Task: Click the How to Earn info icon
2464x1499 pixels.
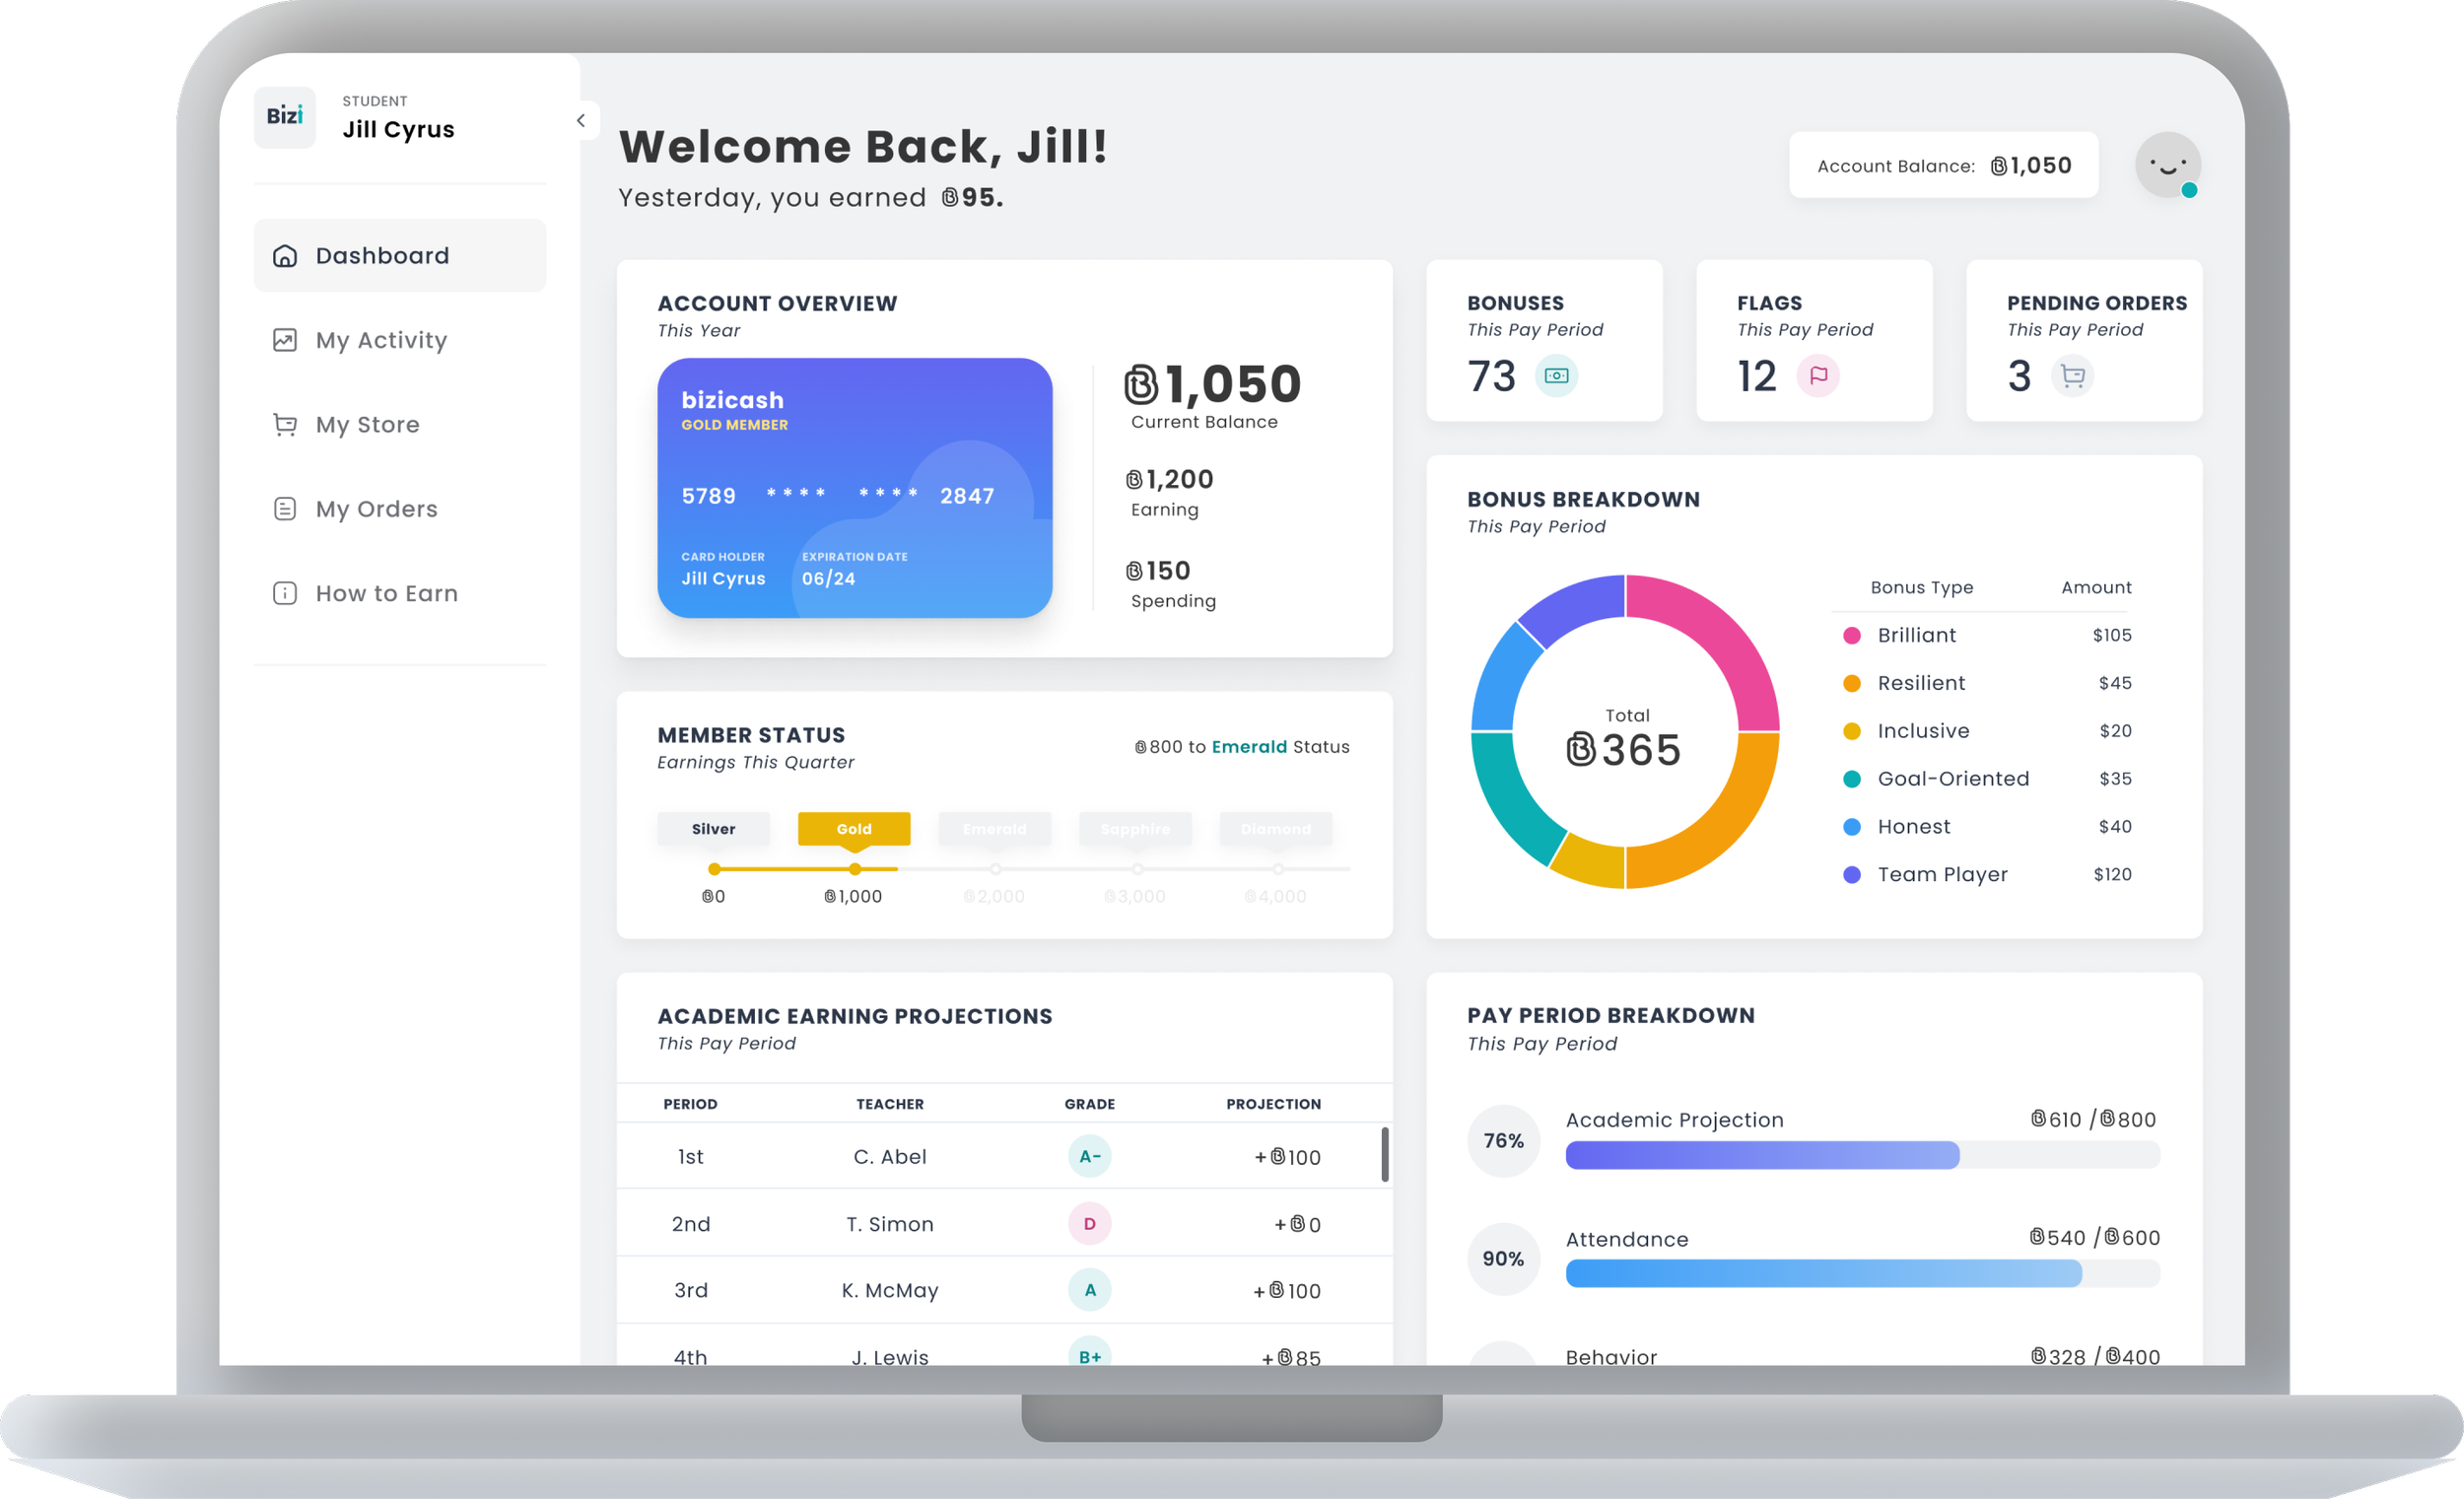Action: [285, 594]
